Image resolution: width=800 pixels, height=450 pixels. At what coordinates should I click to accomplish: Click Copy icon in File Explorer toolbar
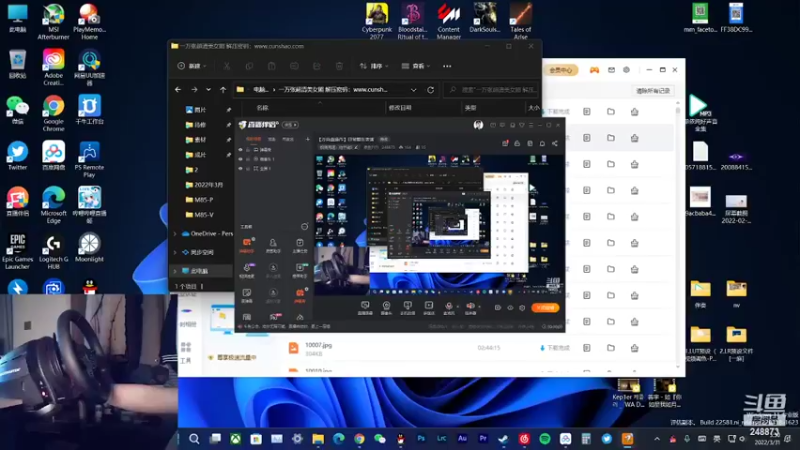249,66
